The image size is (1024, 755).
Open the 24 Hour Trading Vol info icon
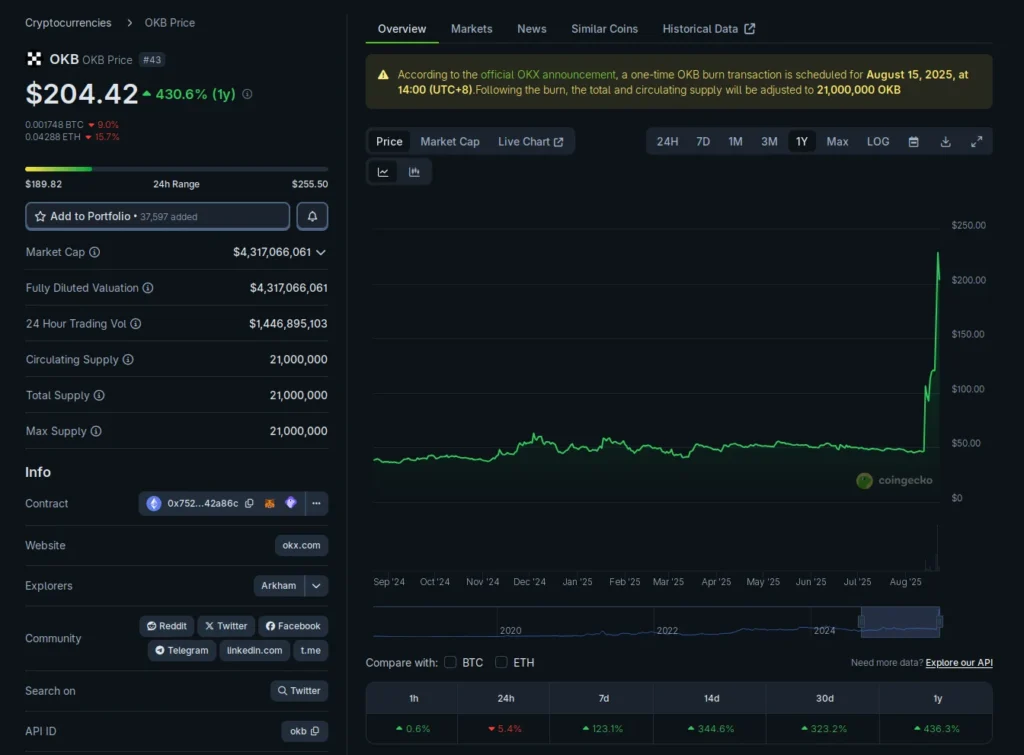point(136,324)
